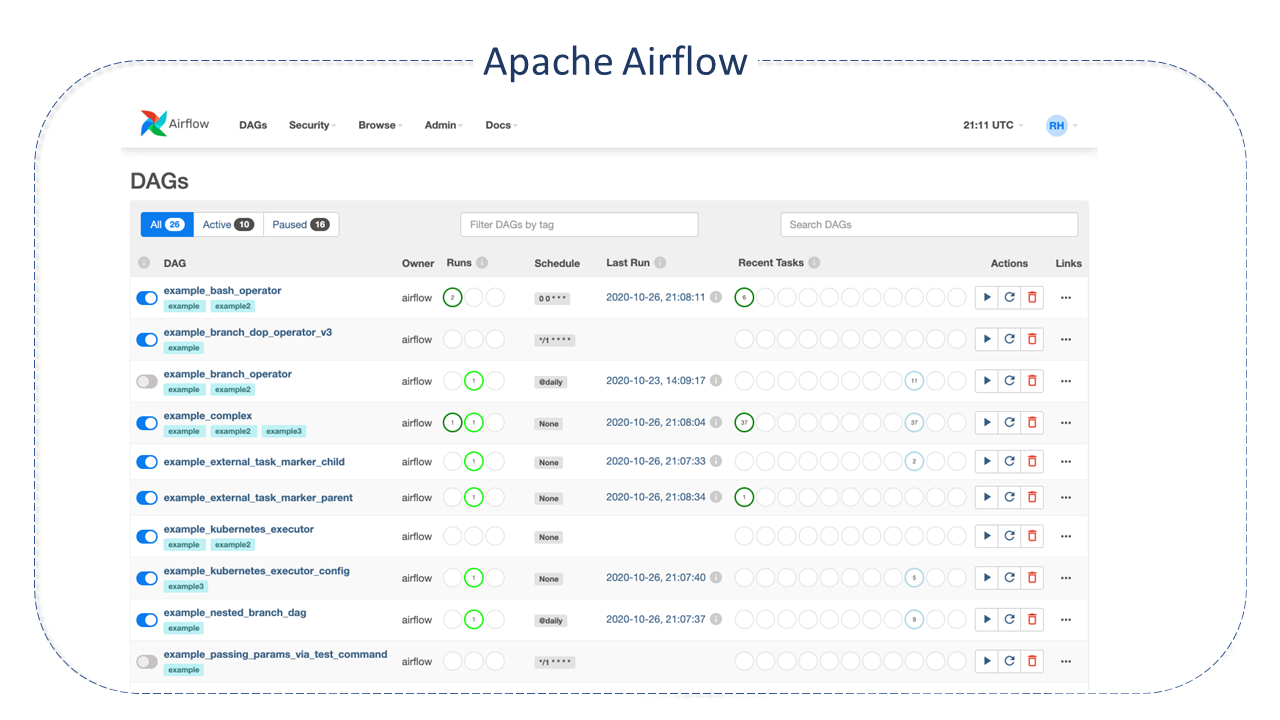The image size is (1280, 720).
Task: Delete the example_kubernetes_executor DAG
Action: tap(1032, 536)
